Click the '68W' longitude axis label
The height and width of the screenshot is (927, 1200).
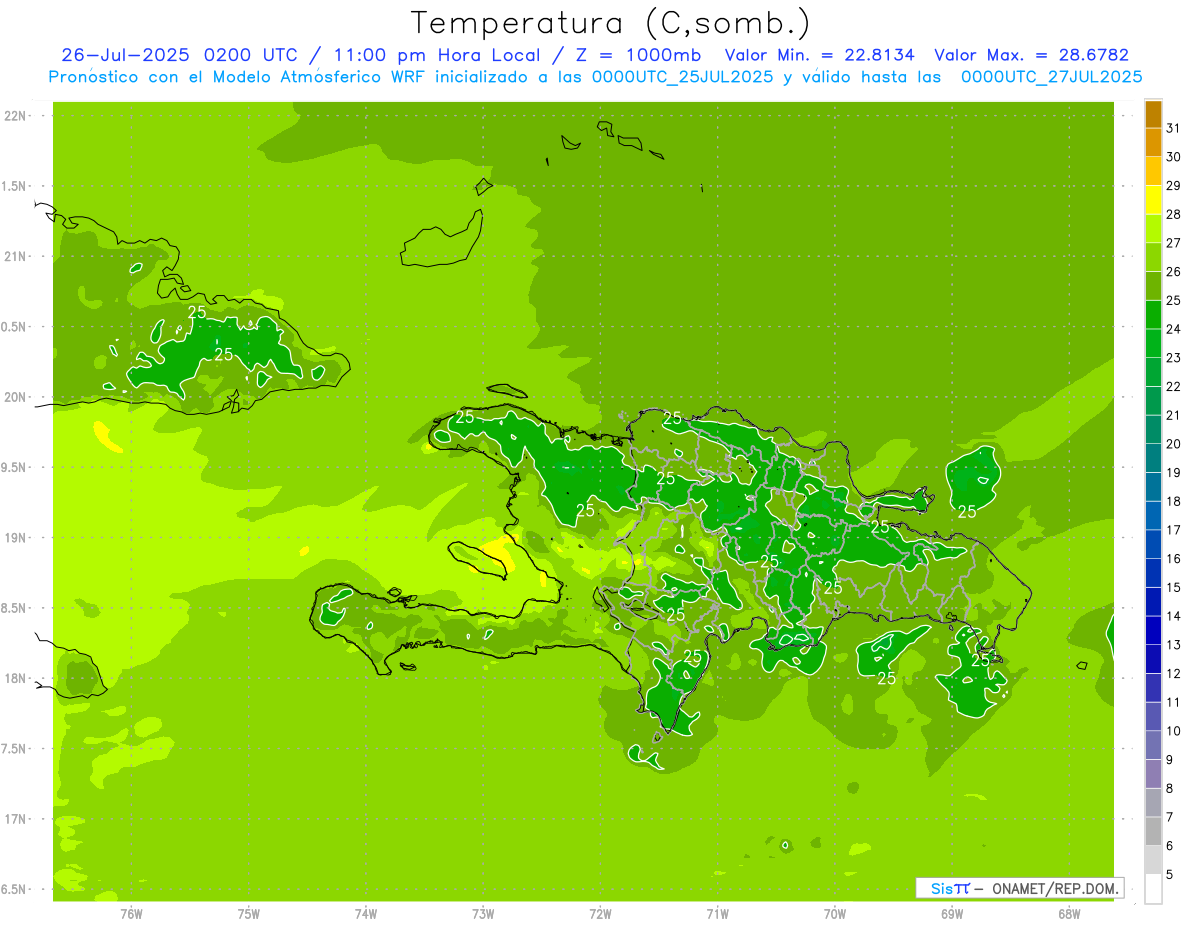coord(1069,914)
